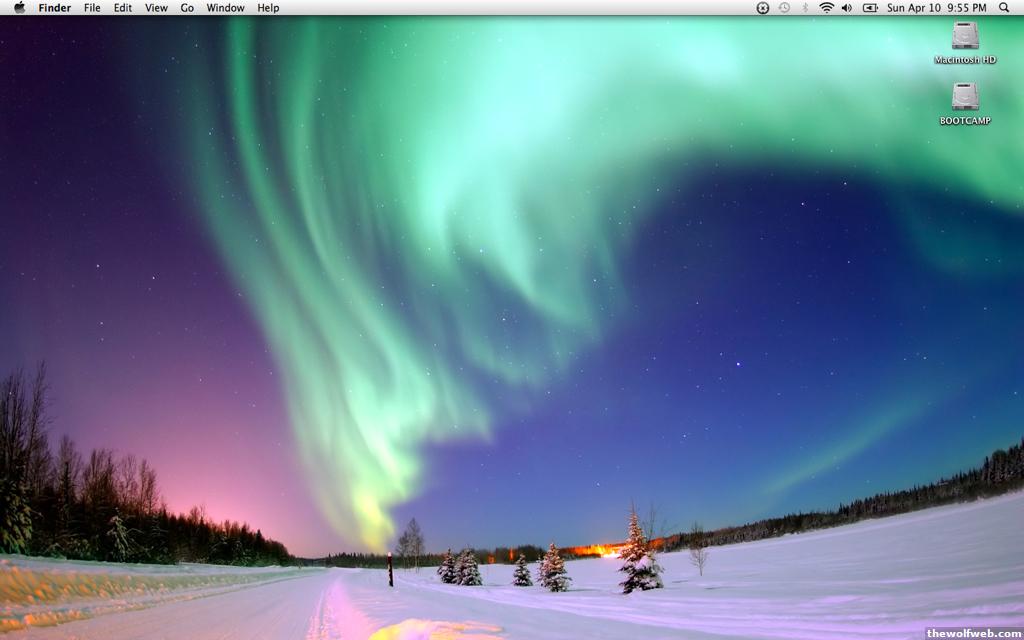The height and width of the screenshot is (640, 1024).
Task: Click the circular status icon beside Time Machine
Action: coord(763,8)
